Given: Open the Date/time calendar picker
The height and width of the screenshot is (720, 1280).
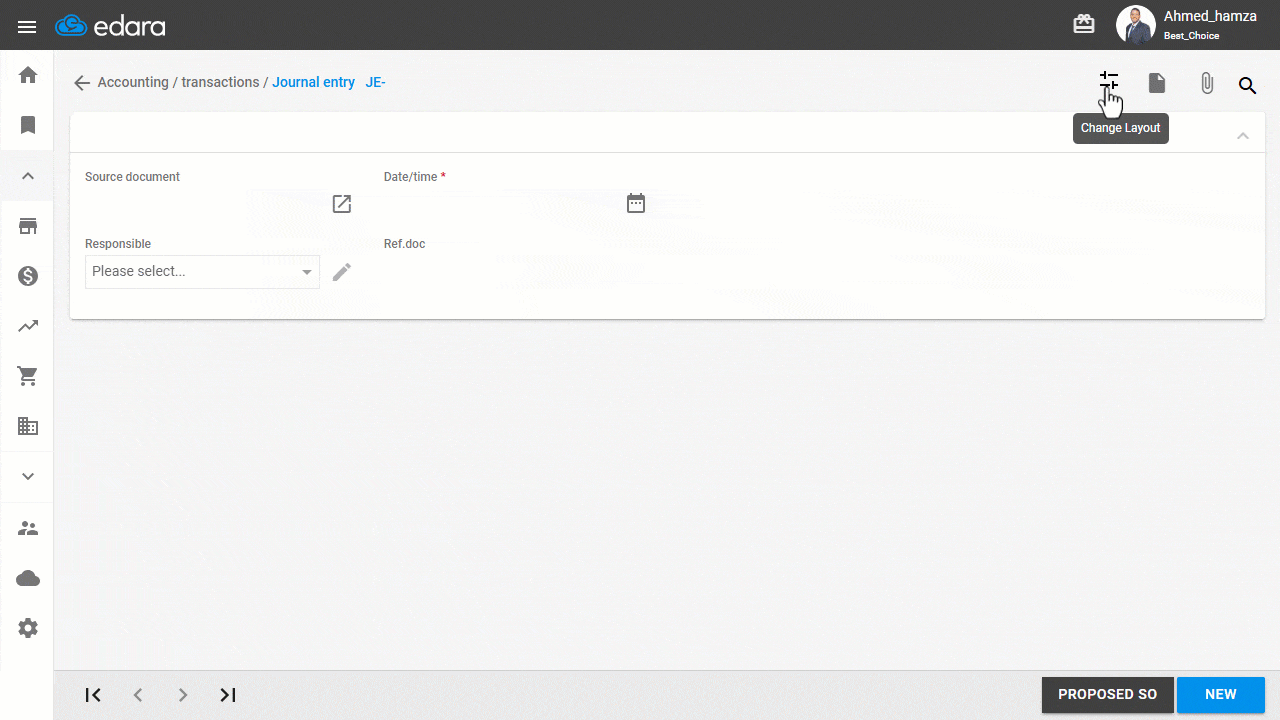Looking at the screenshot, I should pos(636,203).
